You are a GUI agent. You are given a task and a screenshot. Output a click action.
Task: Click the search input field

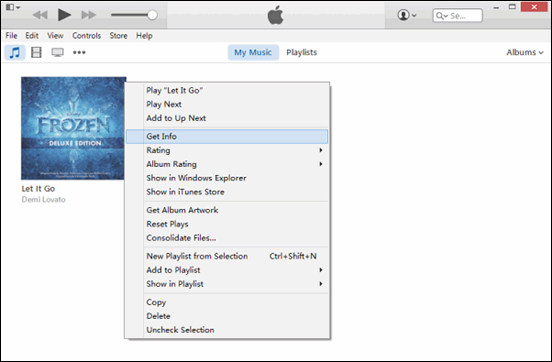pos(457,15)
